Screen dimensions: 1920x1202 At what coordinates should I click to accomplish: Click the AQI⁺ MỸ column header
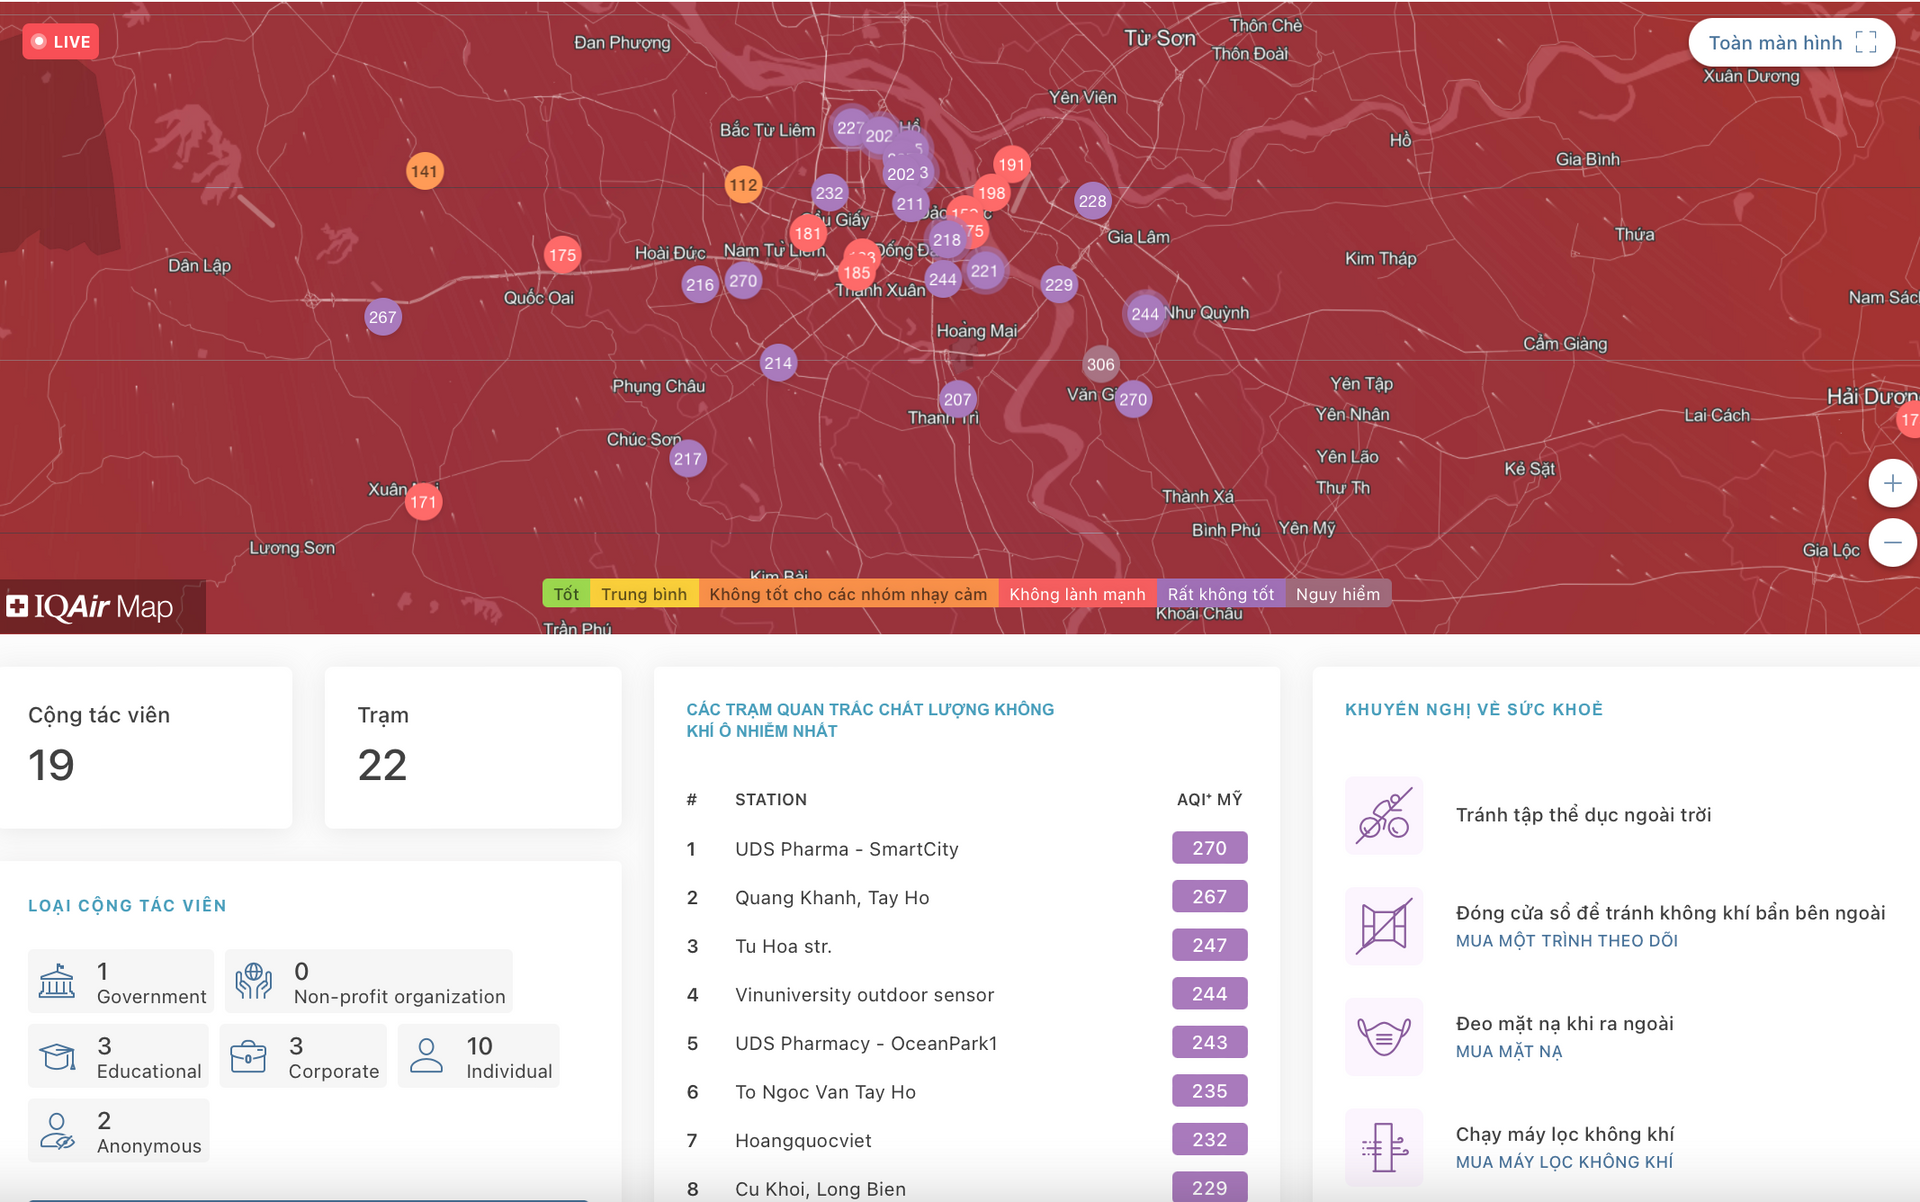coord(1210,800)
